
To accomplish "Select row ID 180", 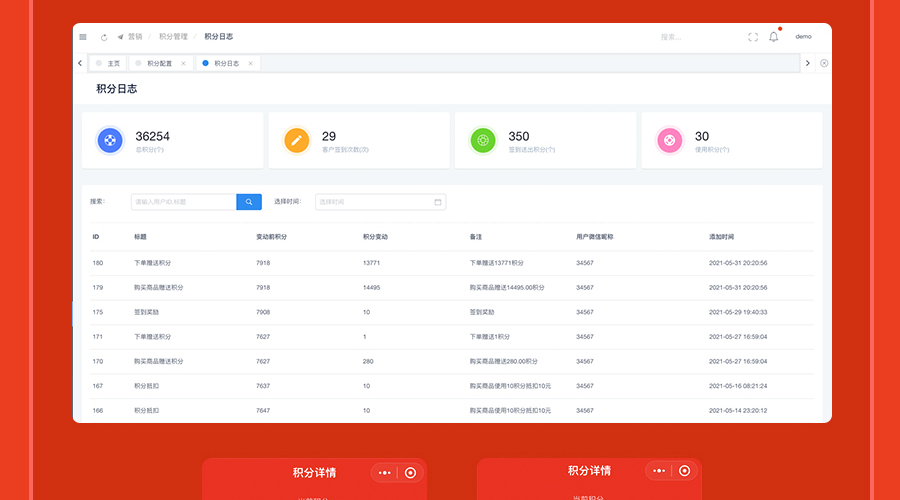I will click(x=98, y=263).
